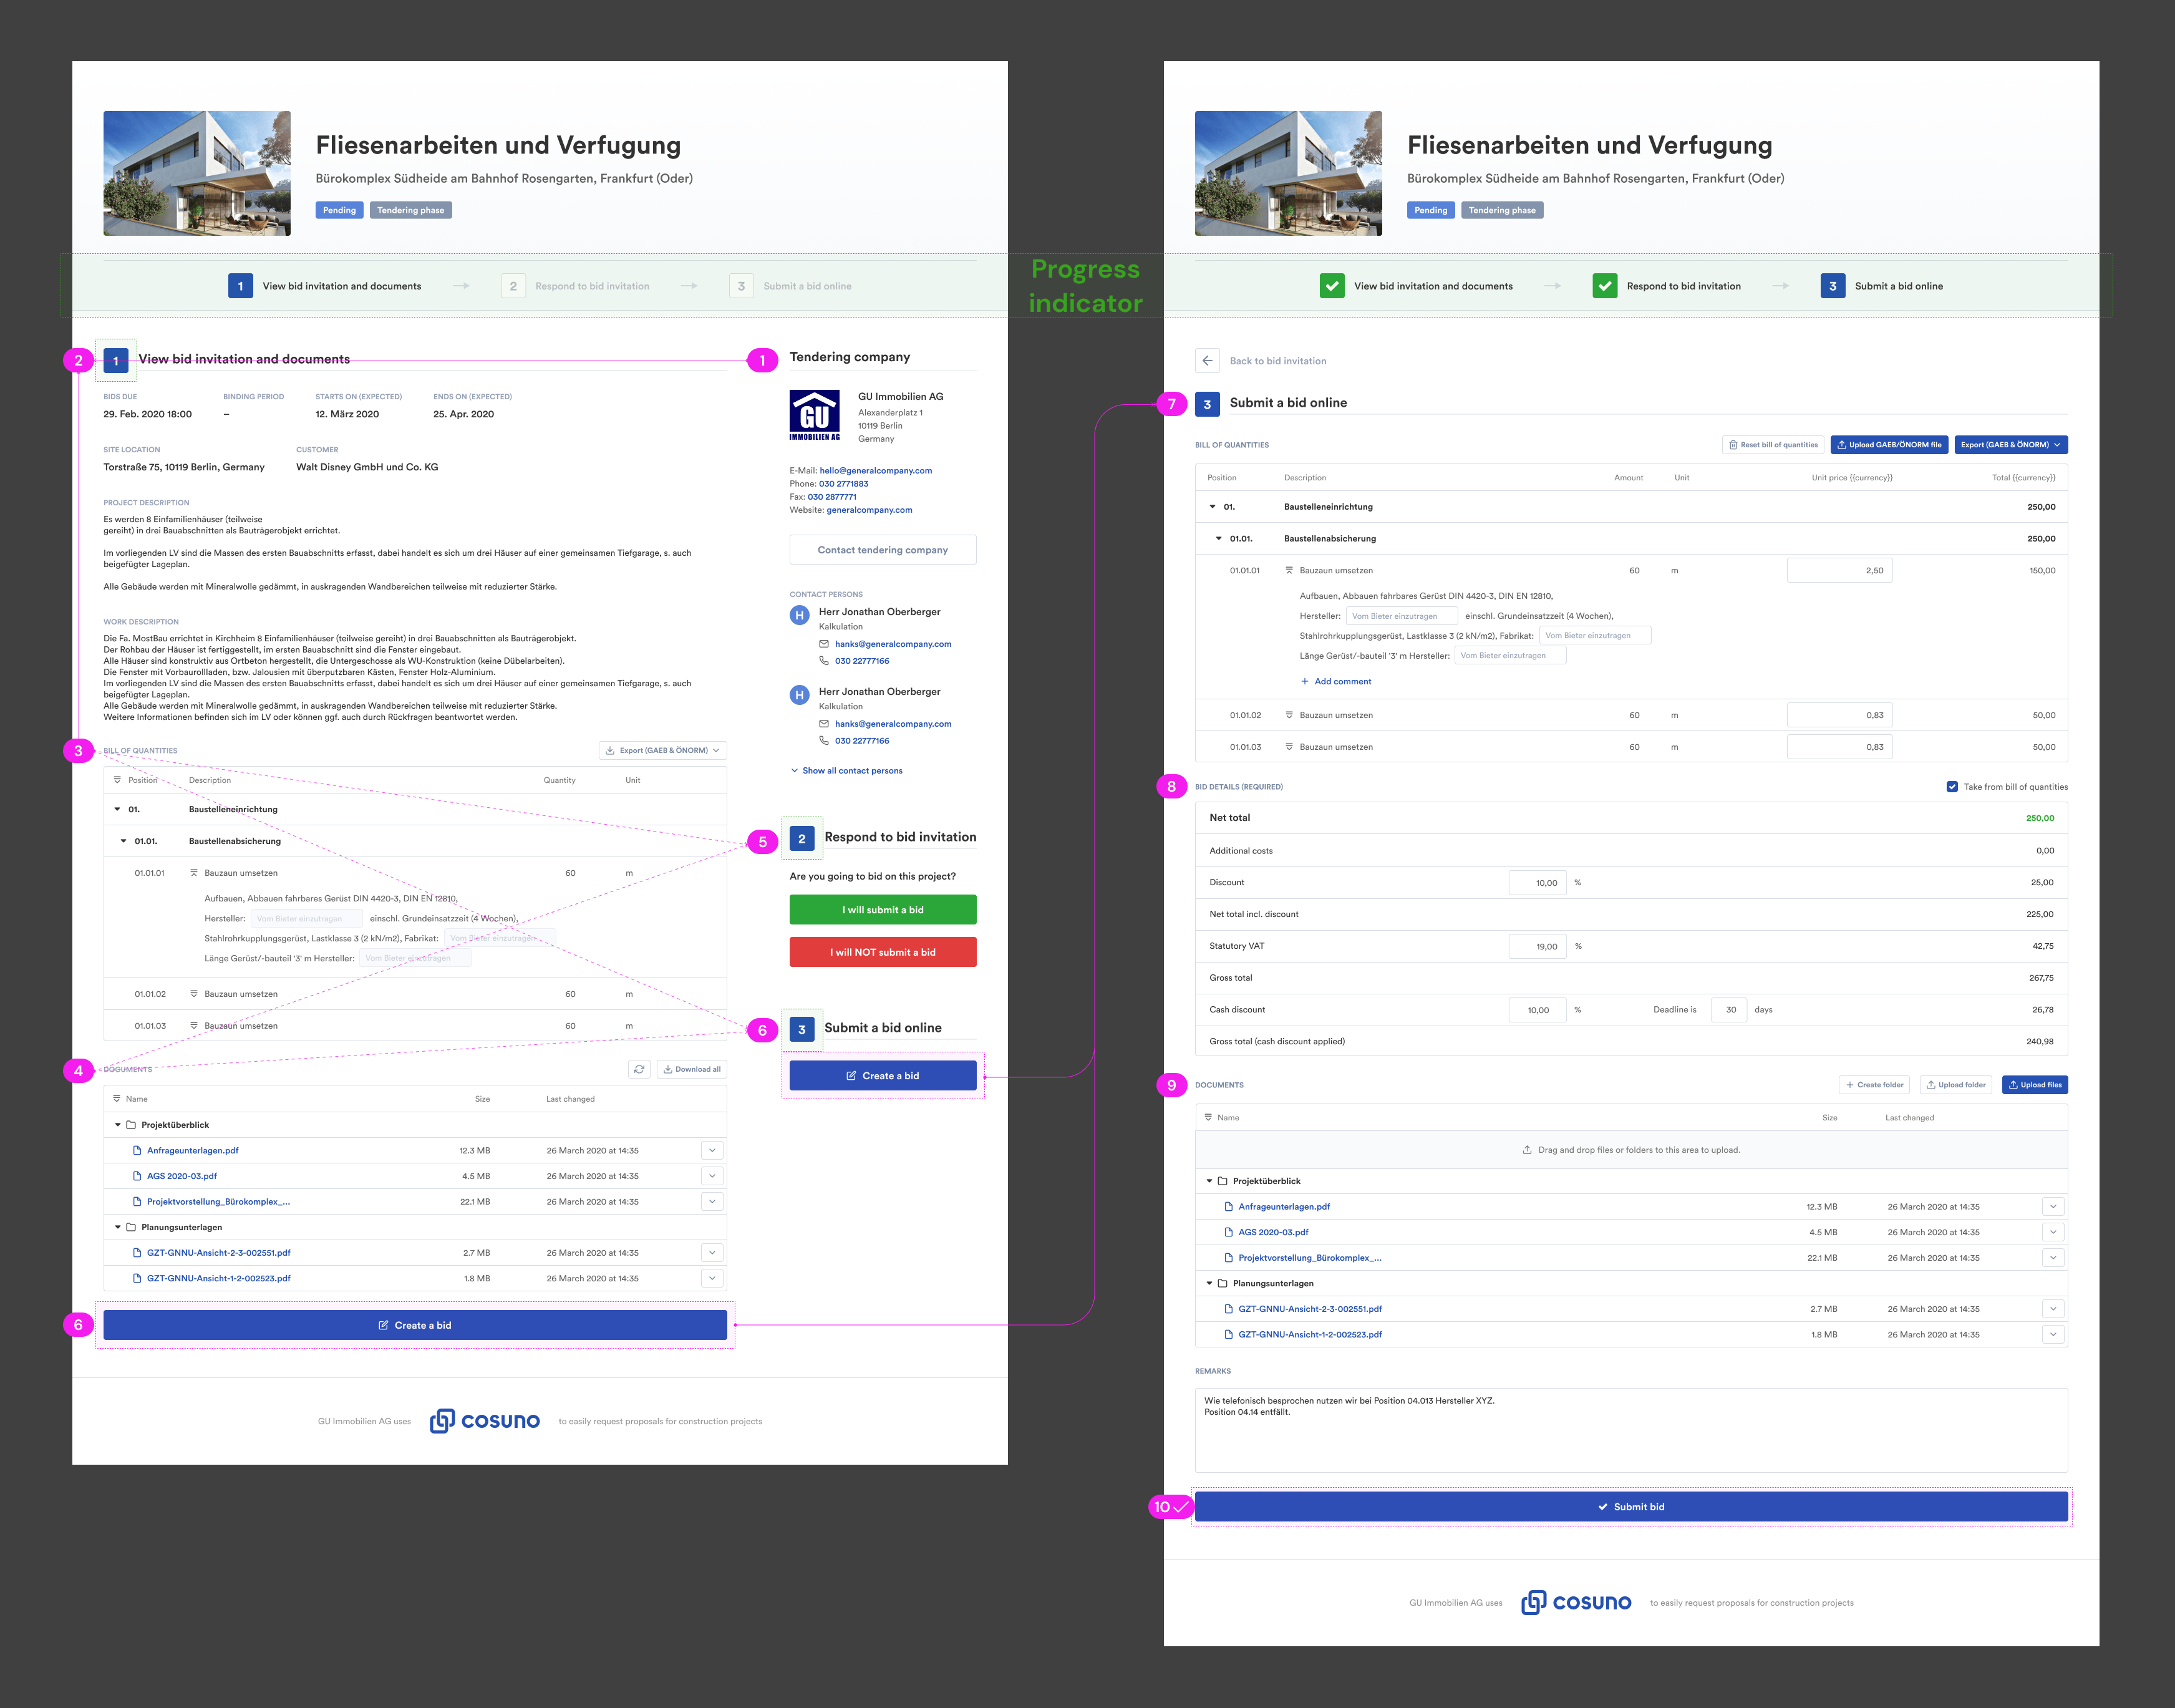Click the GU Immobilien AG company logo

[814, 416]
